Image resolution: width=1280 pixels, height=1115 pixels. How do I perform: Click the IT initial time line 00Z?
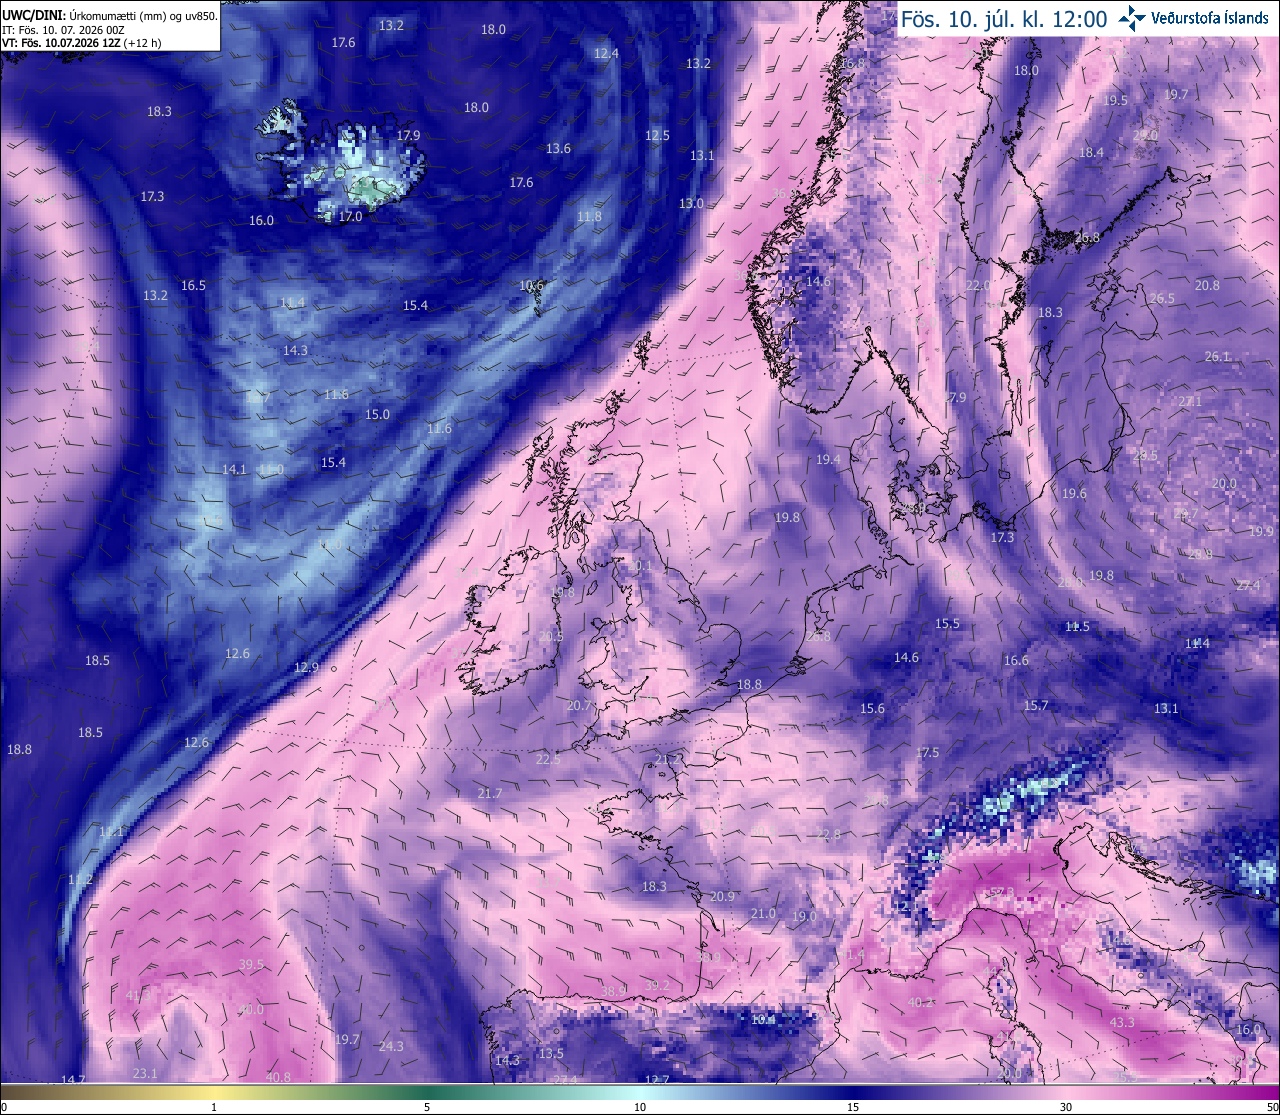[63, 29]
